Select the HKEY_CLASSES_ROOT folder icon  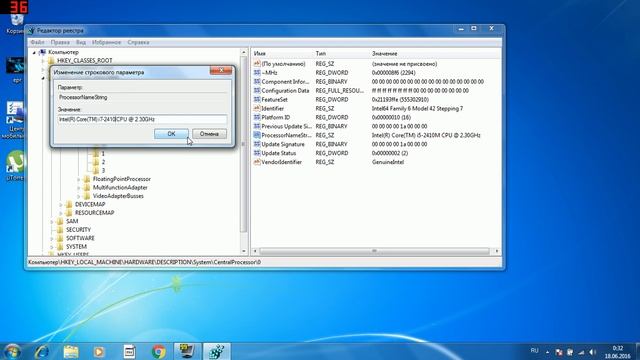51,61
